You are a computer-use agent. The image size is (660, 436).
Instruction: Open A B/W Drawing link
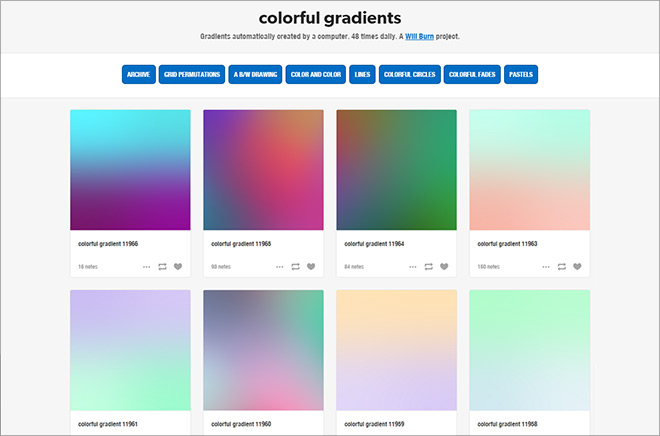tap(255, 74)
